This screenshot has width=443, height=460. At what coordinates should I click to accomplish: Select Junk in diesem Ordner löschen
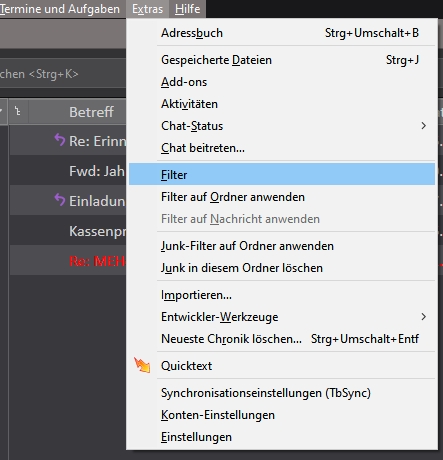click(282, 268)
